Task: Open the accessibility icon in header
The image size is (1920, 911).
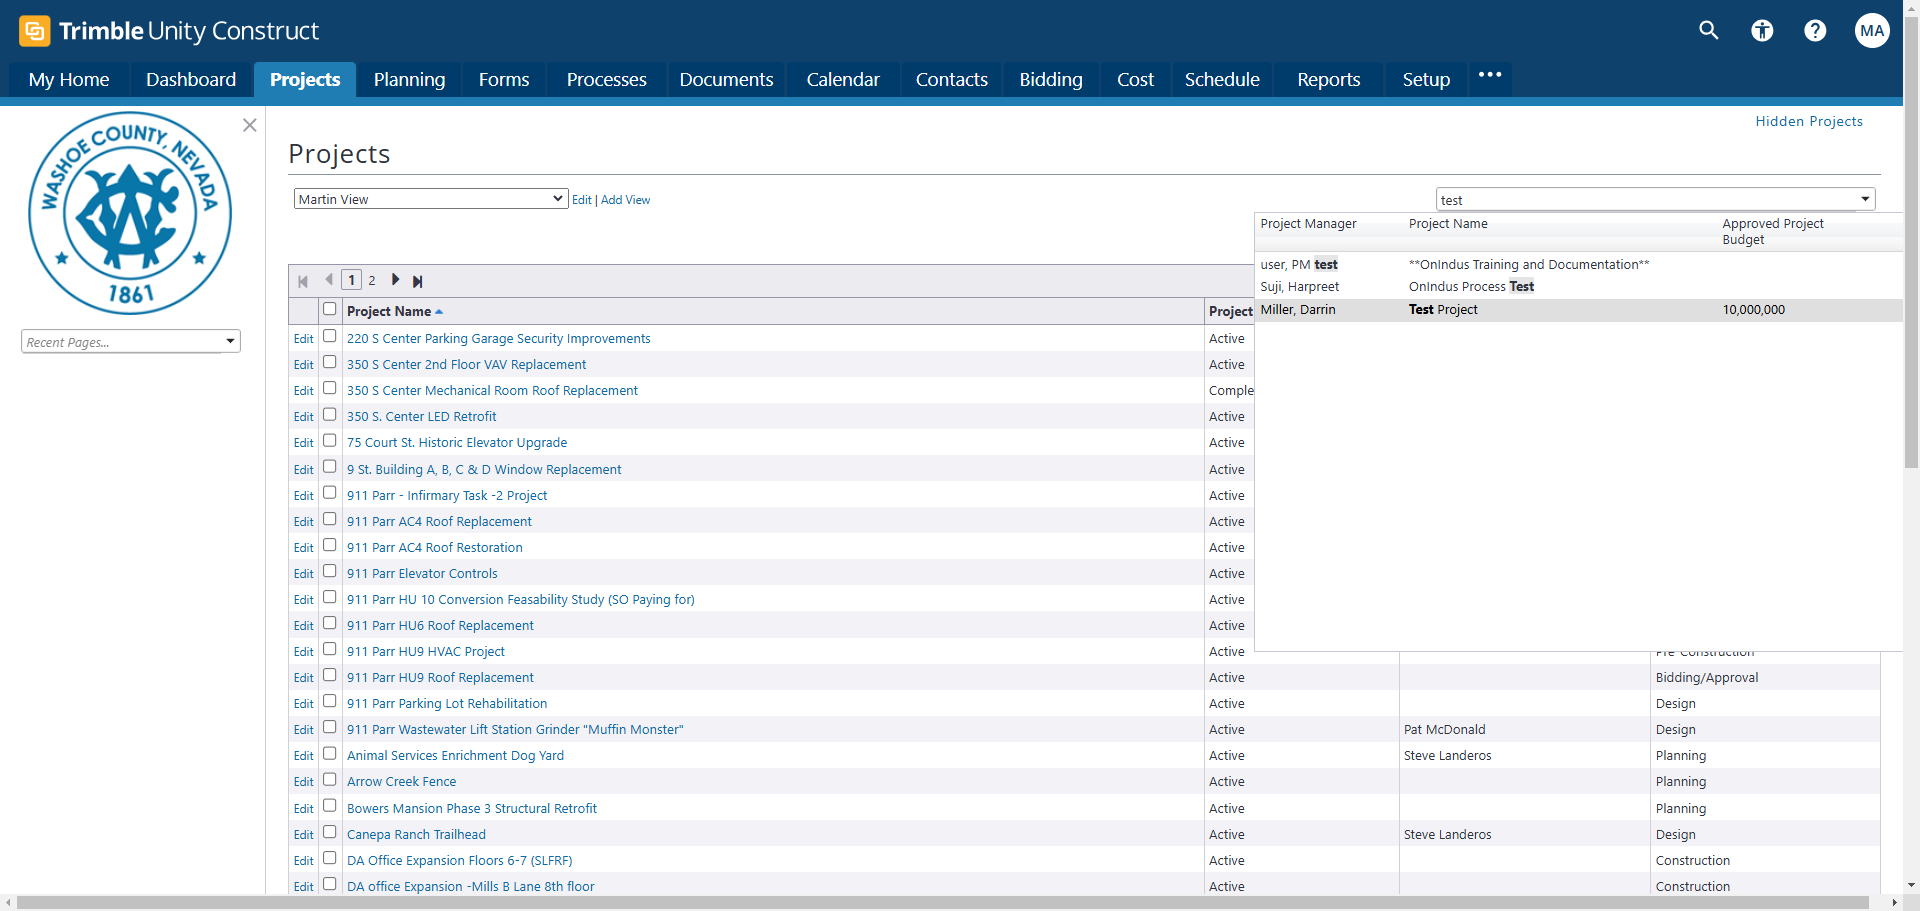Action: tap(1762, 31)
